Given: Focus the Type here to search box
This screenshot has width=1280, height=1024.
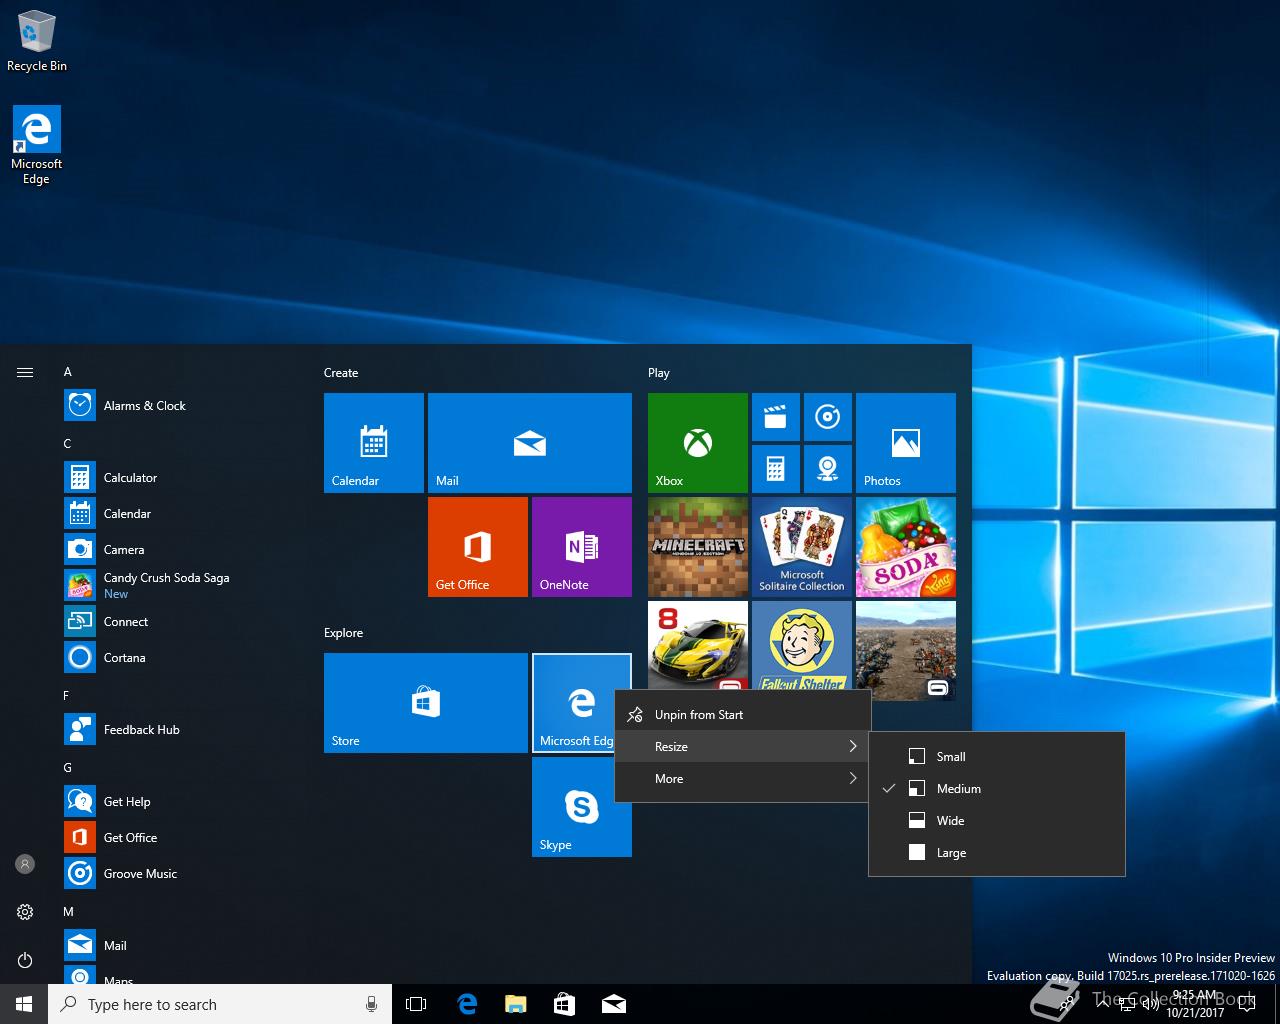Looking at the screenshot, I should point(220,1004).
